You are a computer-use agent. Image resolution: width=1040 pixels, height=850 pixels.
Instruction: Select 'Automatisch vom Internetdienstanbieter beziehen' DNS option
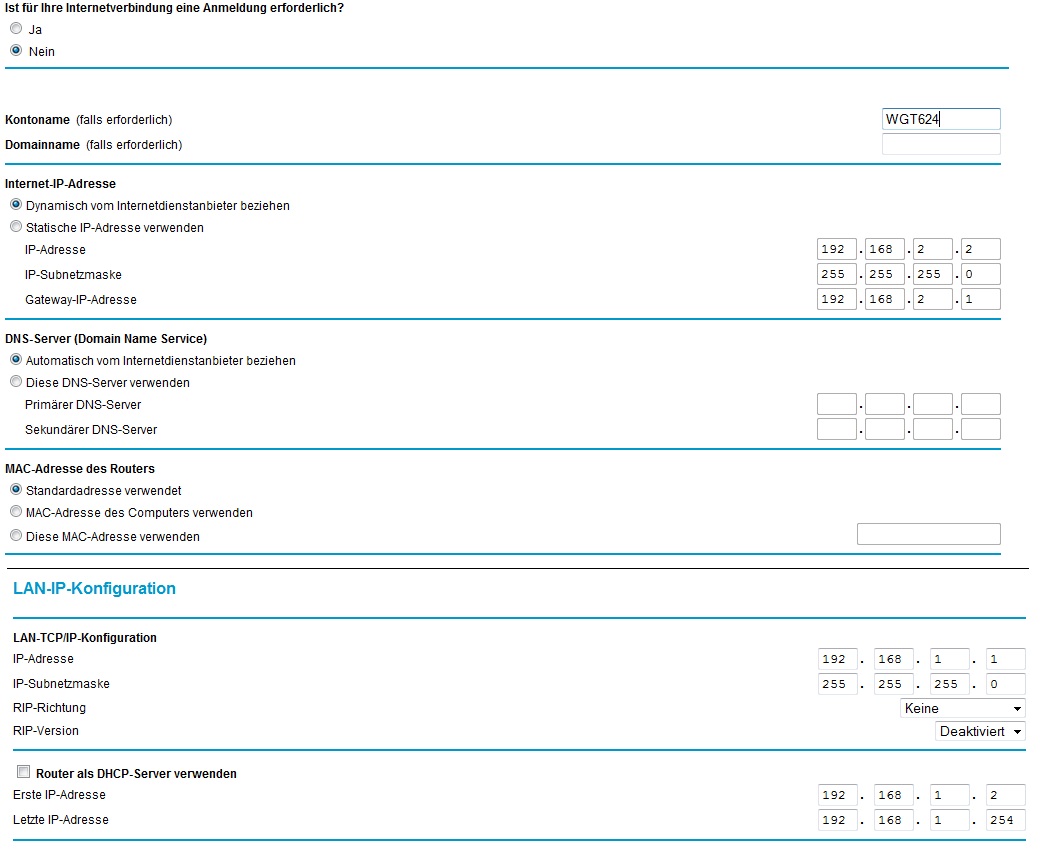[x=16, y=360]
